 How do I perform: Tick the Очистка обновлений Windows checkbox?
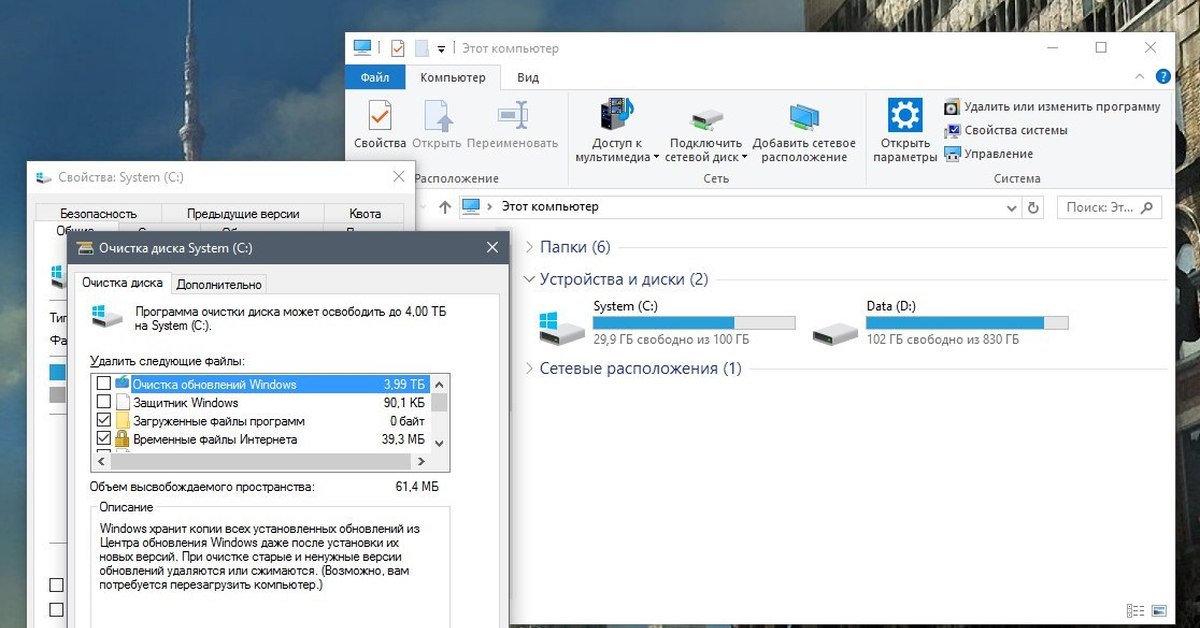[104, 384]
